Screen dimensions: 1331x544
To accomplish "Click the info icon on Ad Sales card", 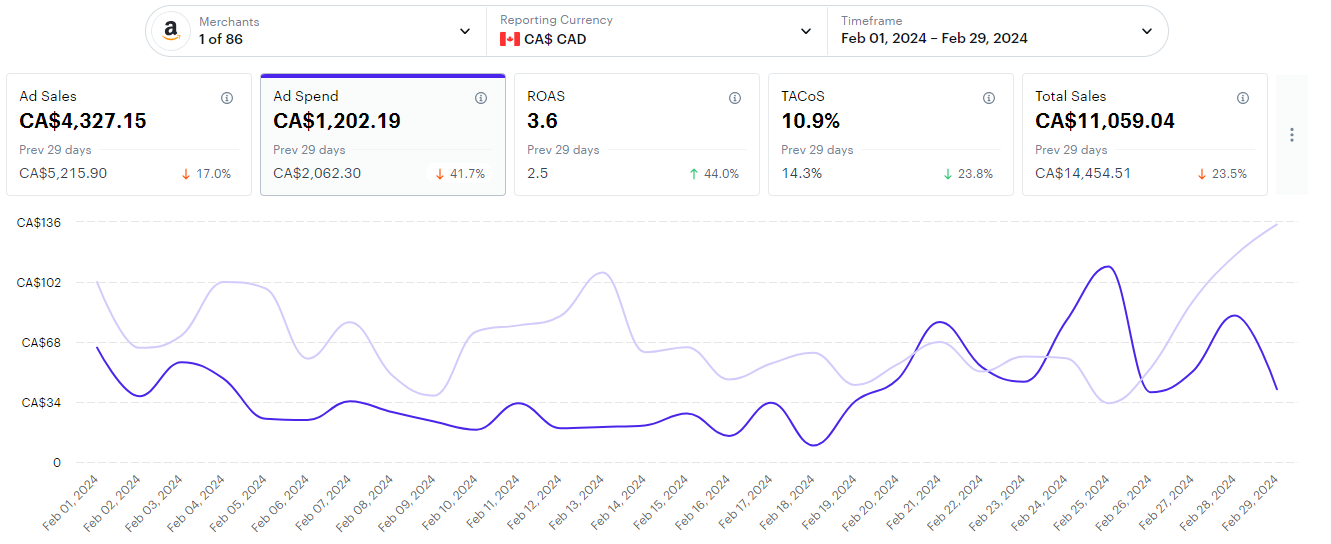I will point(227,98).
